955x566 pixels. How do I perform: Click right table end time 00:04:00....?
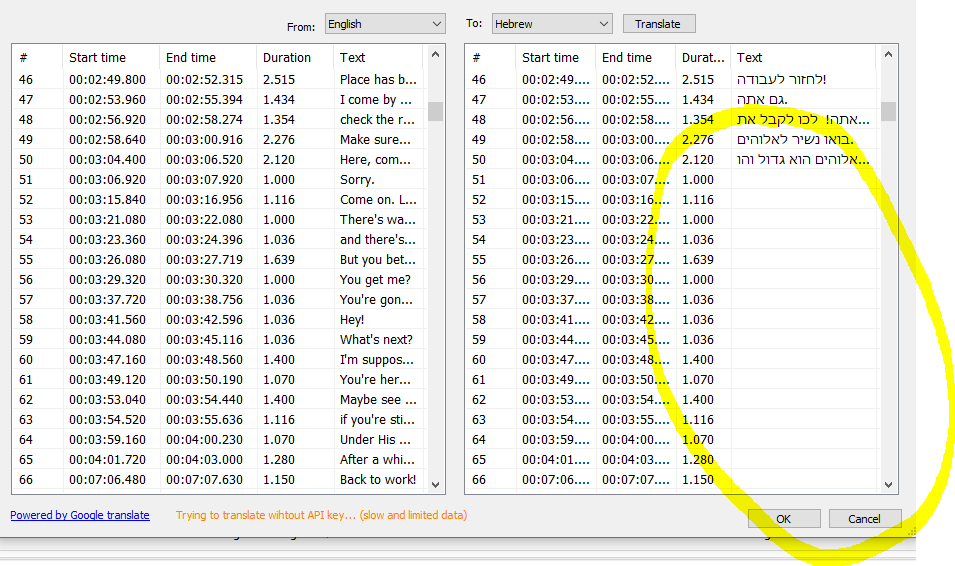click(x=636, y=439)
